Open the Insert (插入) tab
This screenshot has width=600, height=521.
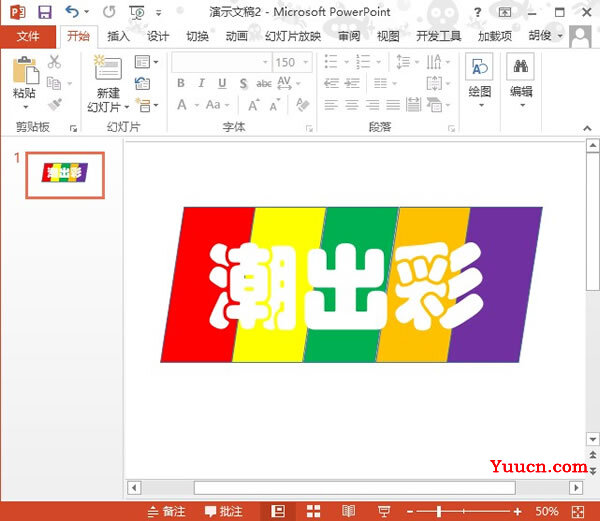118,36
